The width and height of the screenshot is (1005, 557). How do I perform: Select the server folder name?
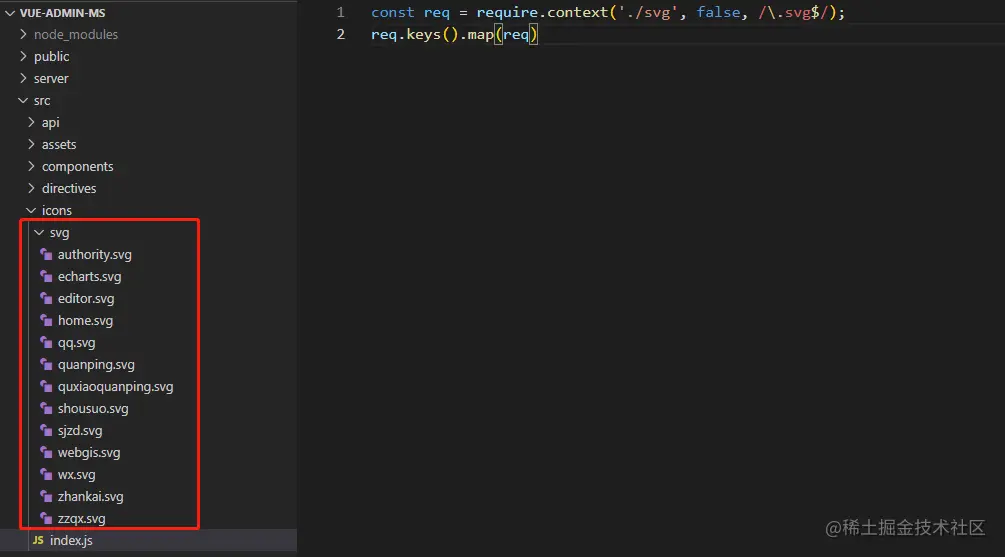point(51,79)
